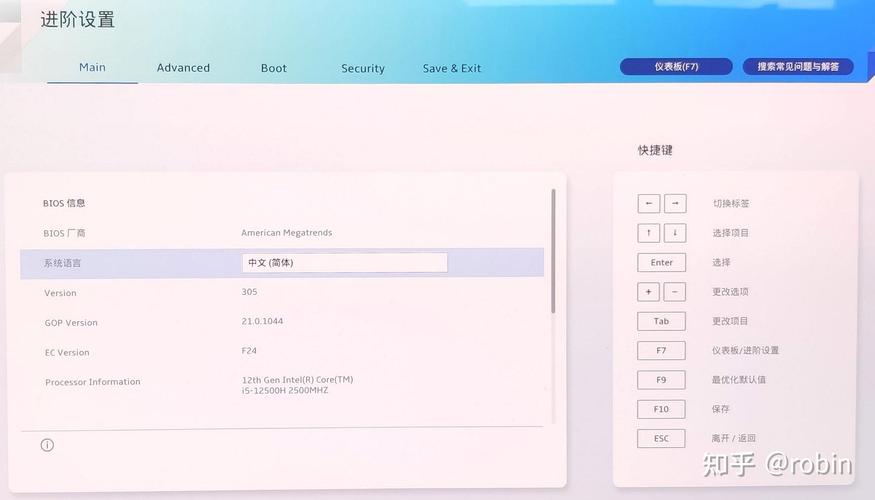
Task: Click the Enter key box
Action: [661, 262]
